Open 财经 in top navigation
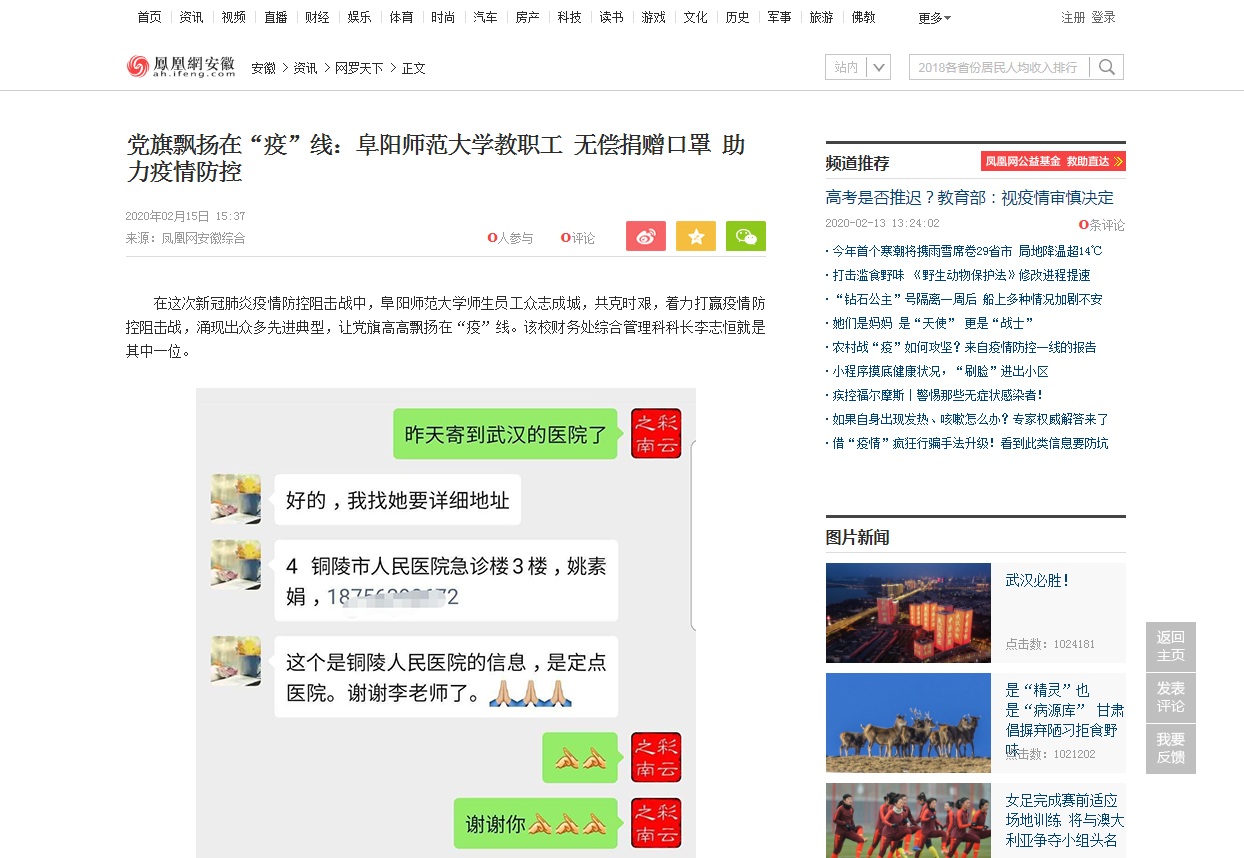This screenshot has width=1244, height=858. 317,18
